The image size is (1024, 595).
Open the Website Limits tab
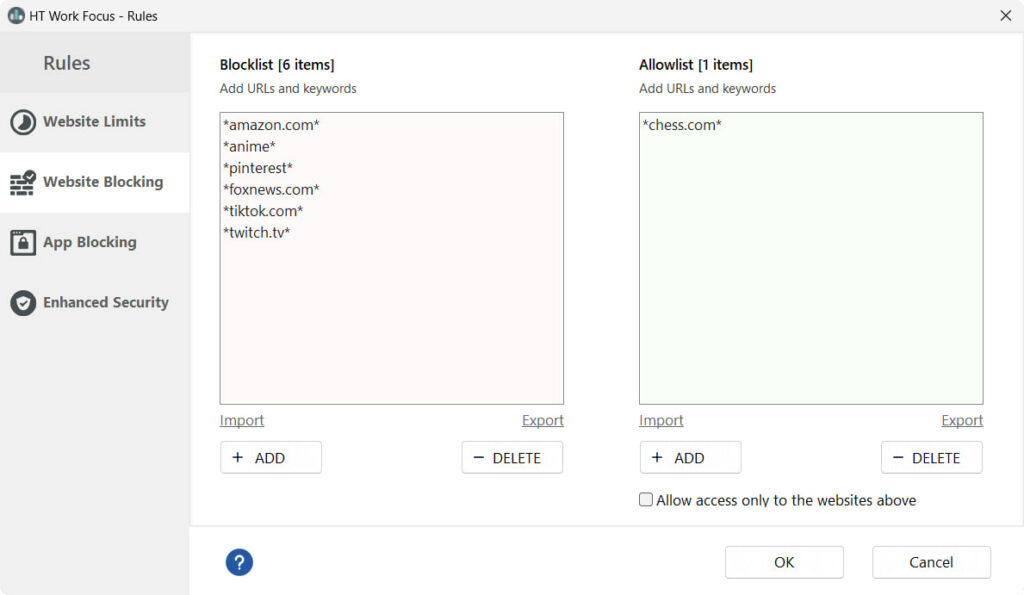point(95,122)
